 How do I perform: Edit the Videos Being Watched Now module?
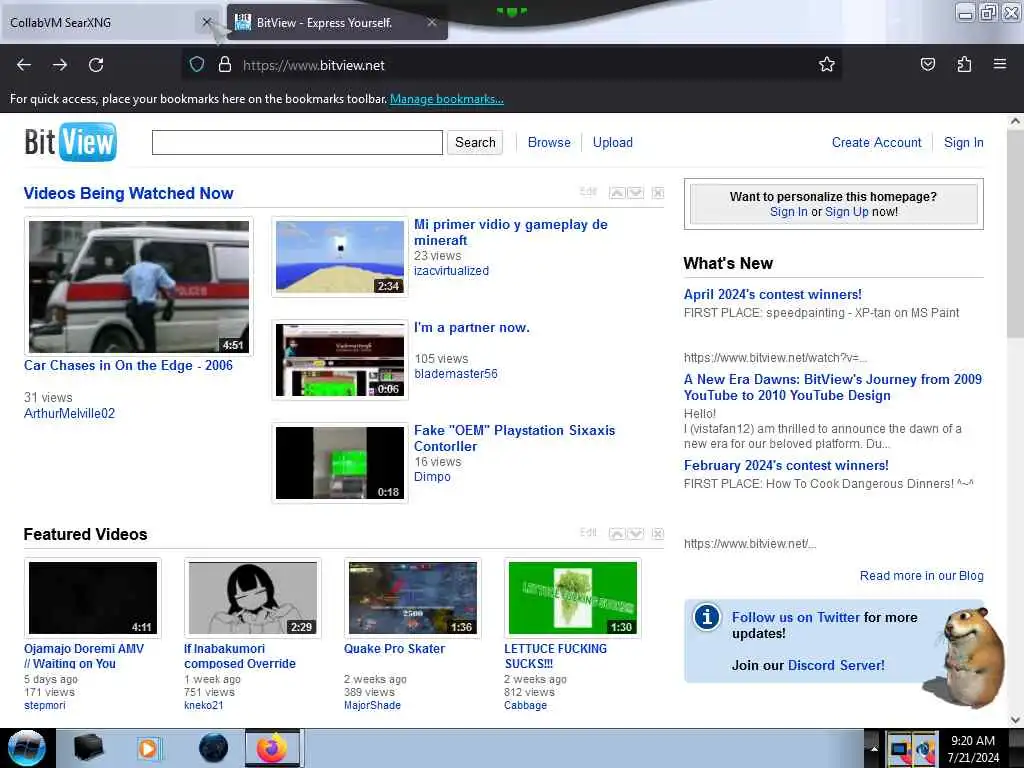pyautogui.click(x=588, y=191)
